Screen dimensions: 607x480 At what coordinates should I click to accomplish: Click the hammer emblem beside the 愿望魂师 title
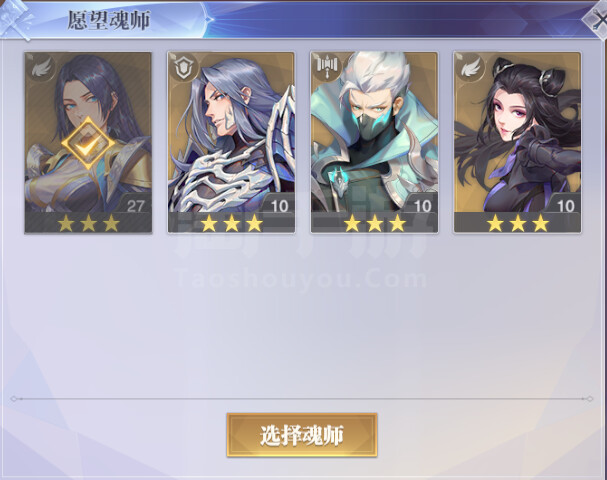pos(16,20)
